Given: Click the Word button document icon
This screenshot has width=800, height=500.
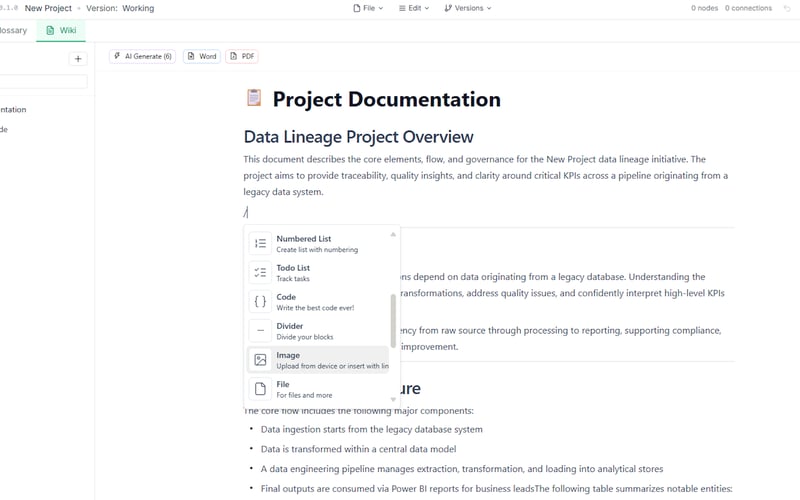Looking at the screenshot, I should tap(191, 56).
